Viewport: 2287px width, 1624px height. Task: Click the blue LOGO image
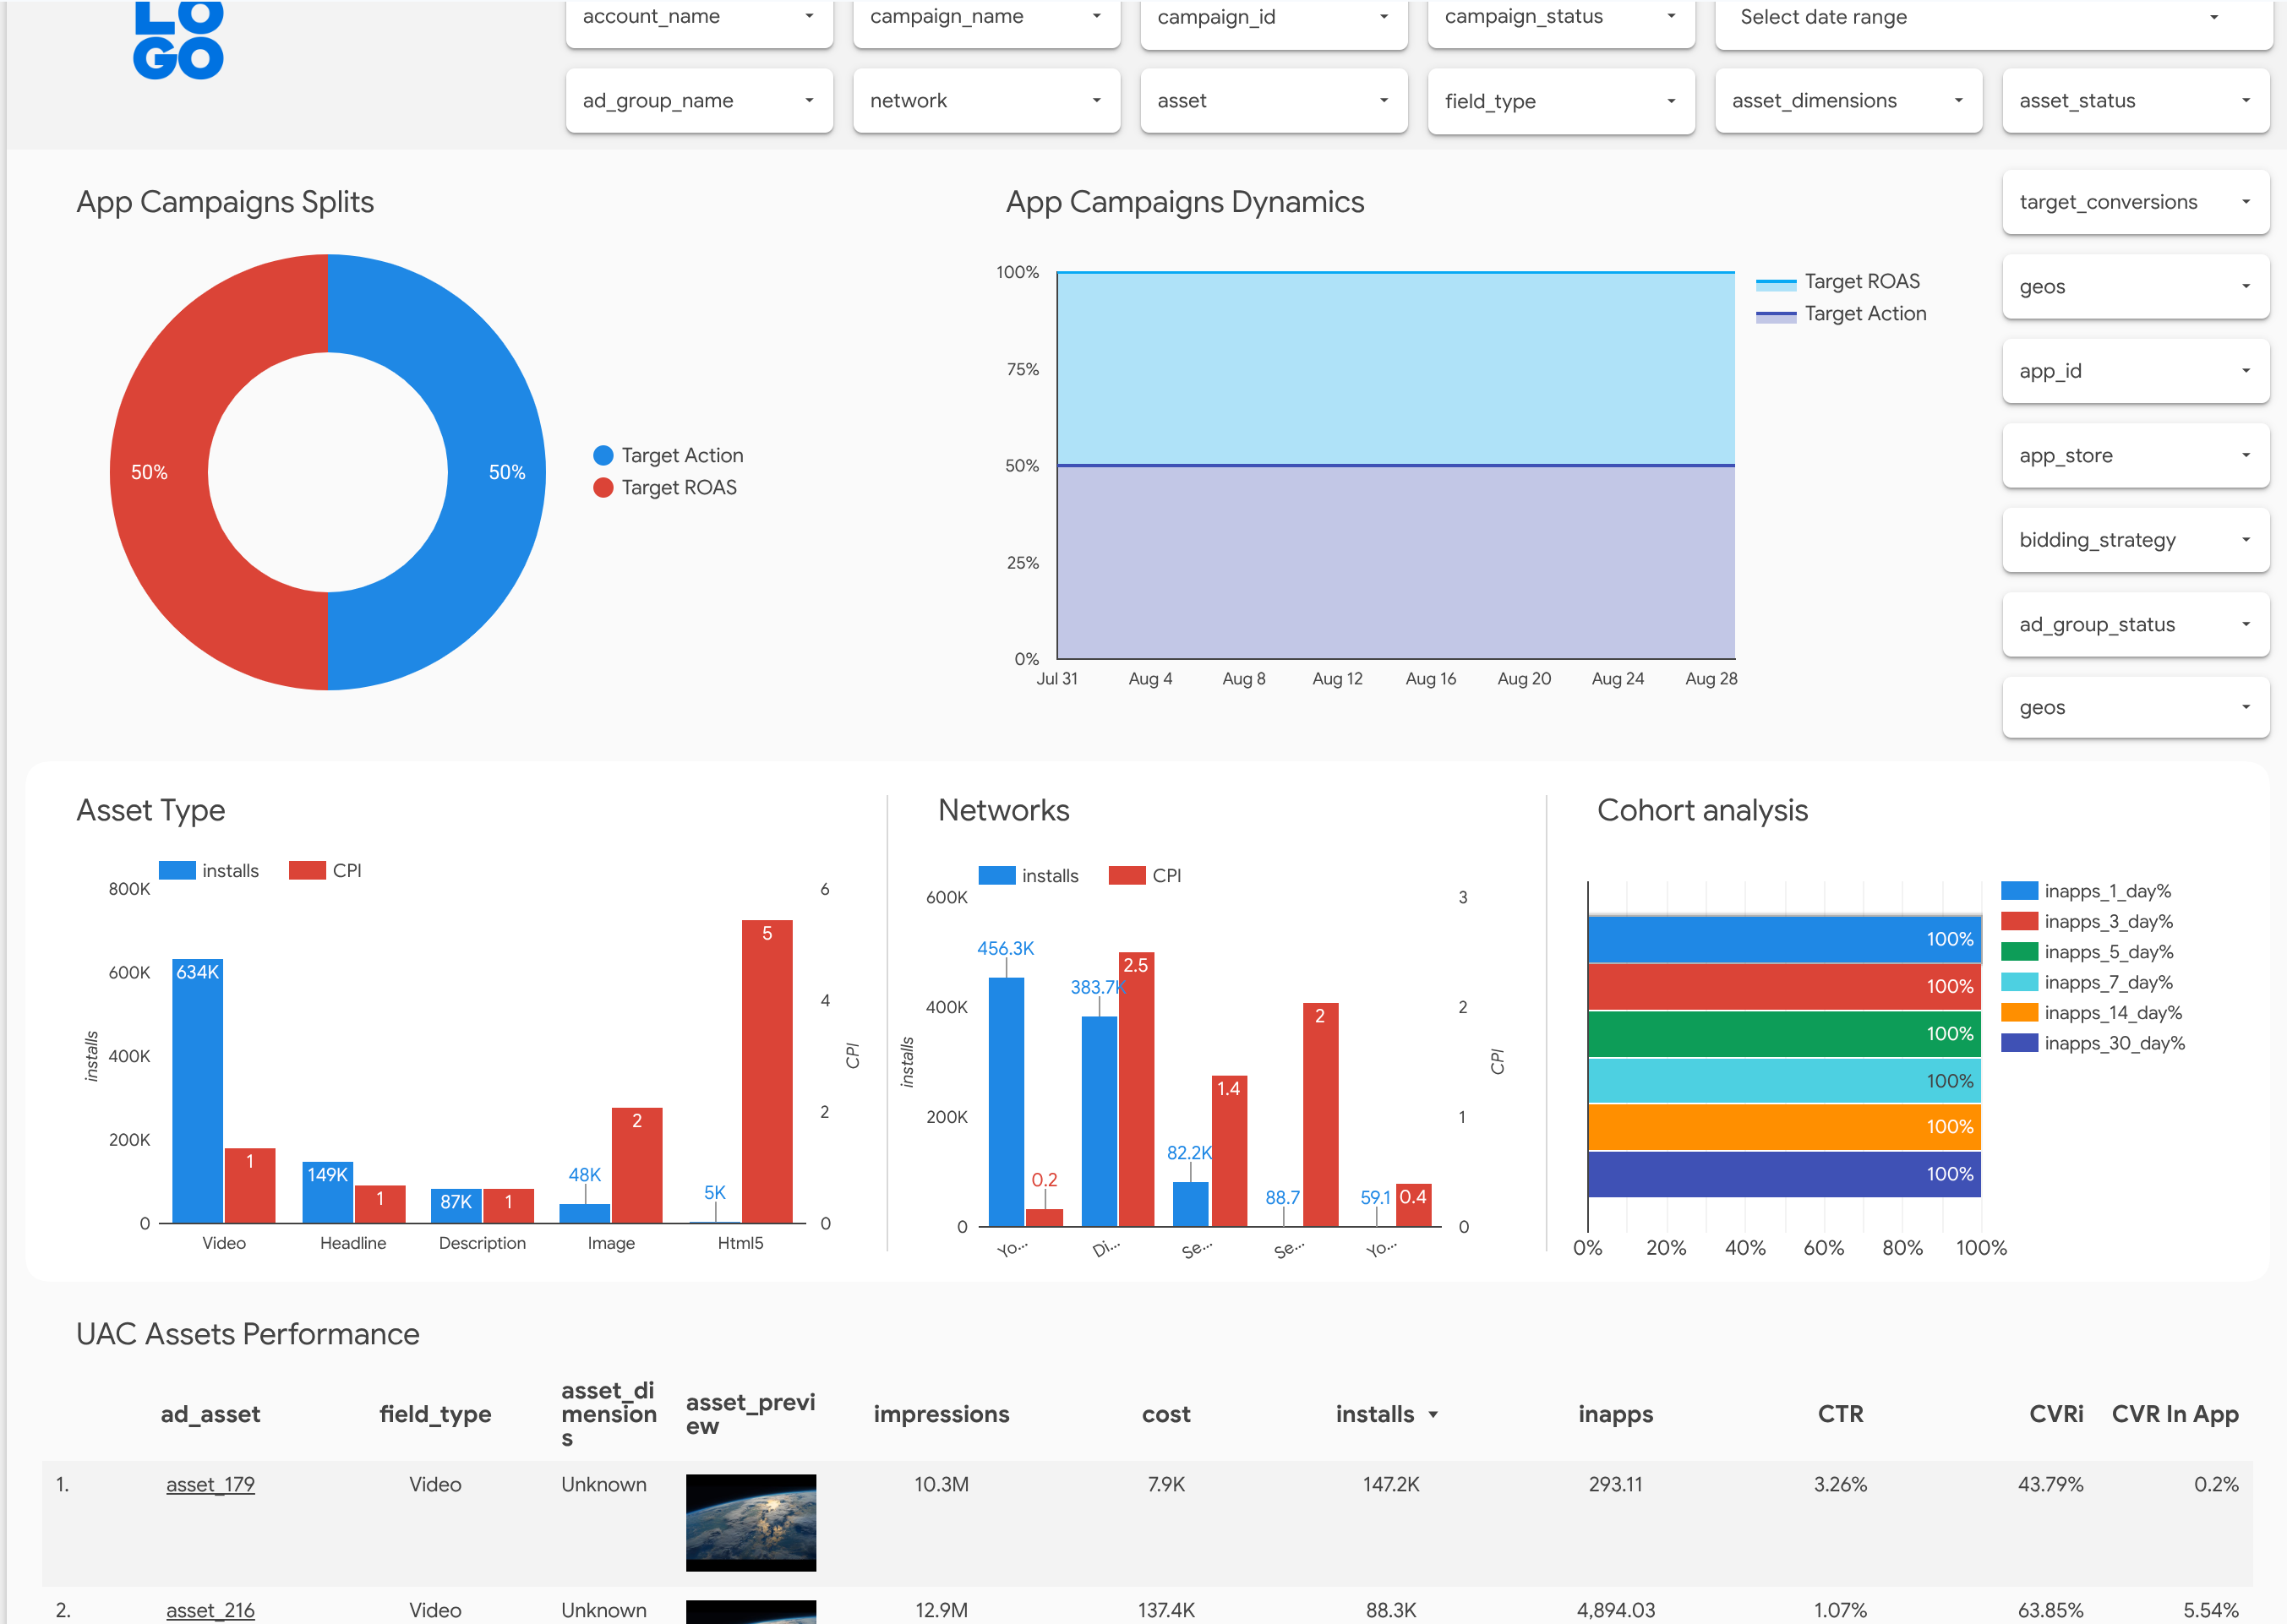pos(178,40)
